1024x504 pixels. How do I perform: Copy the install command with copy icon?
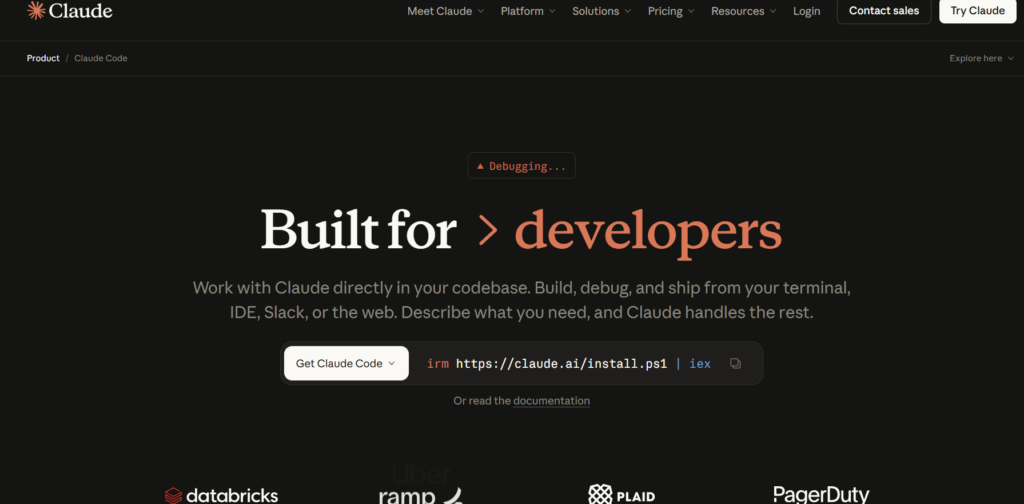(735, 364)
